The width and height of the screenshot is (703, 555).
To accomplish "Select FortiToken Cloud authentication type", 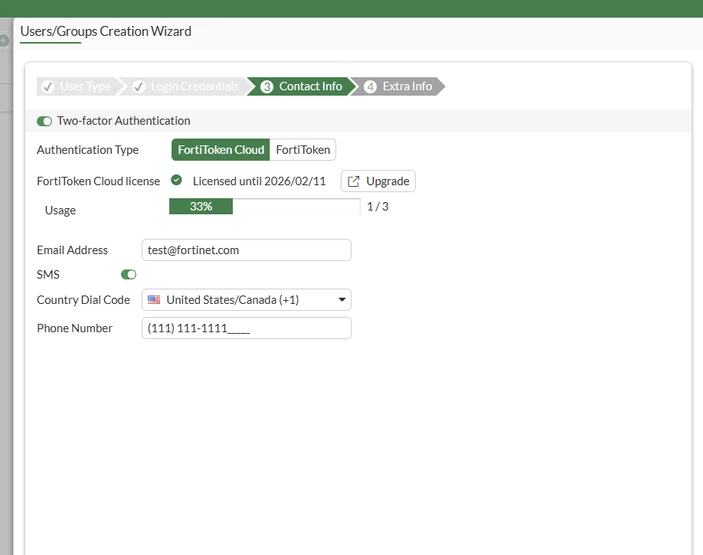I will click(x=221, y=150).
